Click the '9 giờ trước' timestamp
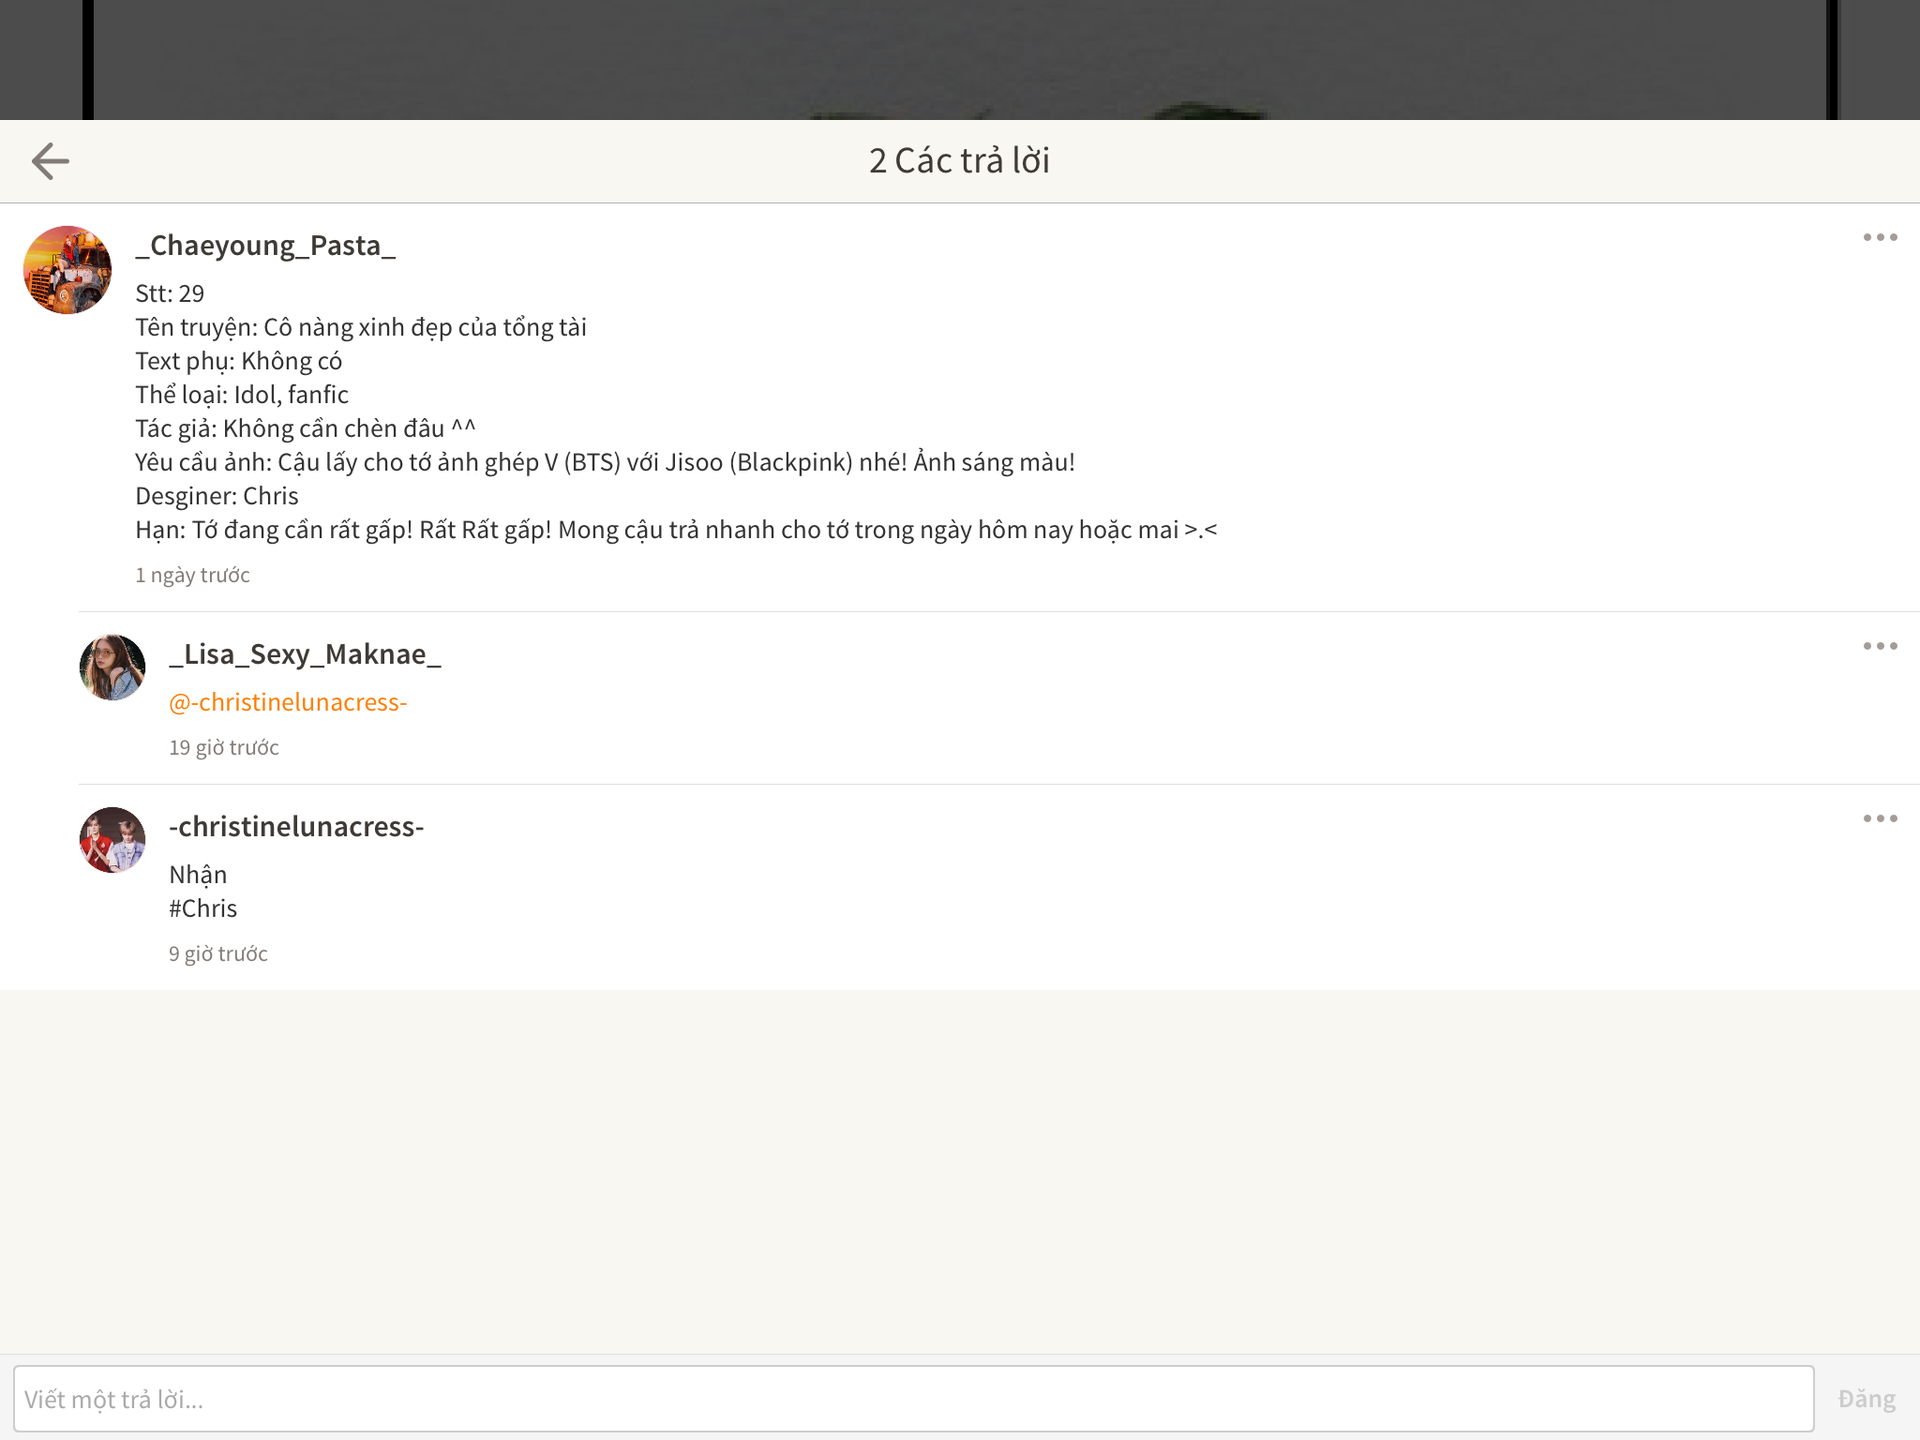Viewport: 1920px width, 1440px height. click(x=218, y=954)
